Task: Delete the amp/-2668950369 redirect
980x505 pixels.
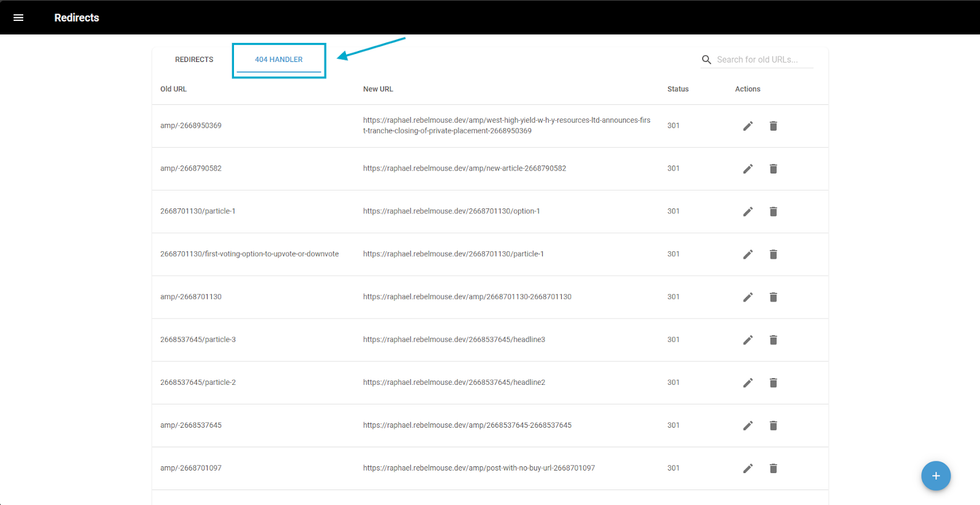Action: (773, 126)
